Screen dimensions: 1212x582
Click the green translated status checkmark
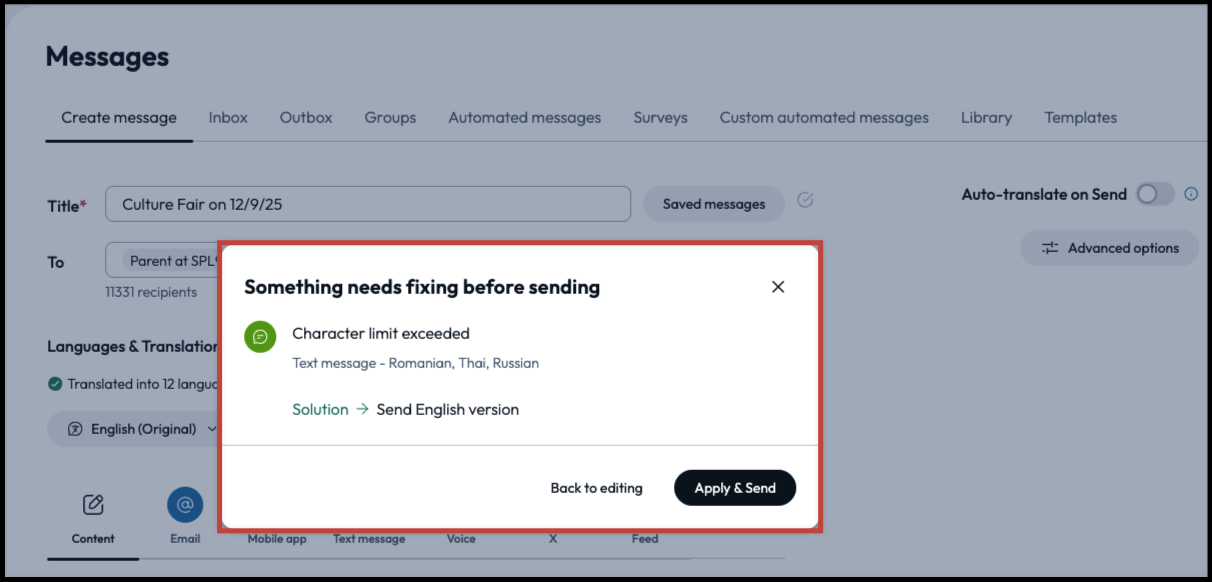tap(55, 384)
